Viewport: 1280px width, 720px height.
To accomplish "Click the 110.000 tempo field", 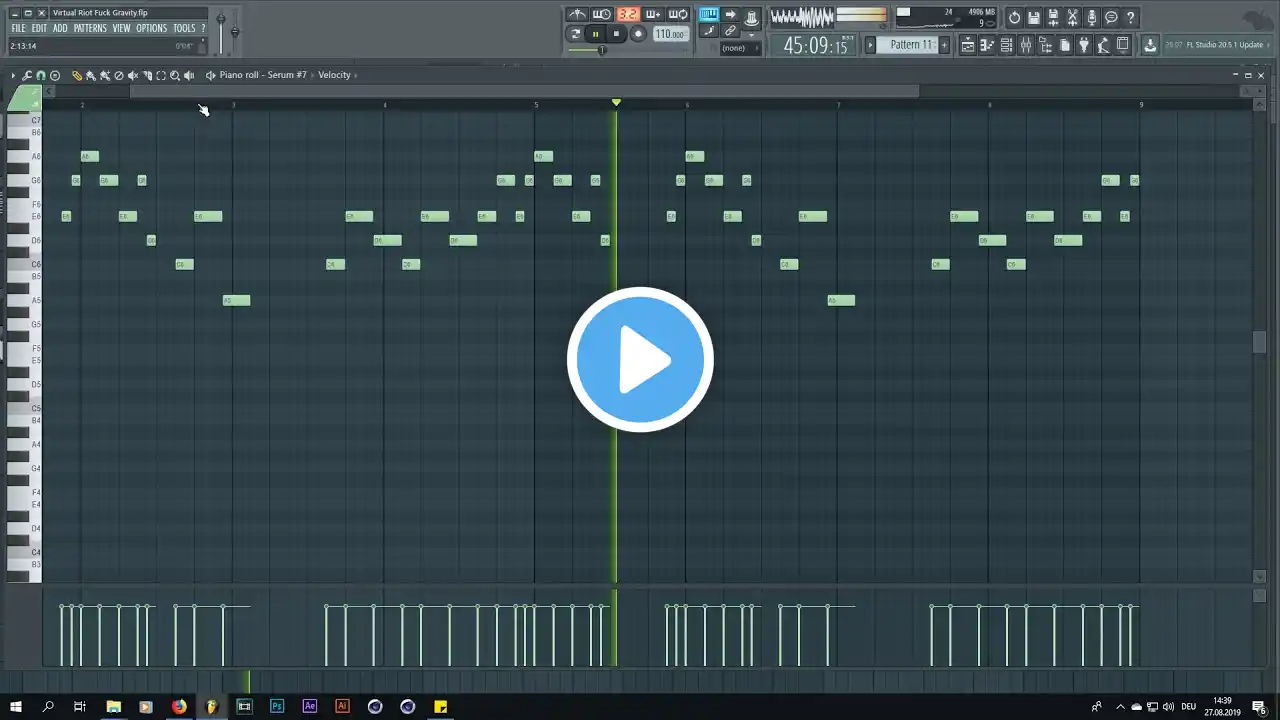I will pos(670,34).
